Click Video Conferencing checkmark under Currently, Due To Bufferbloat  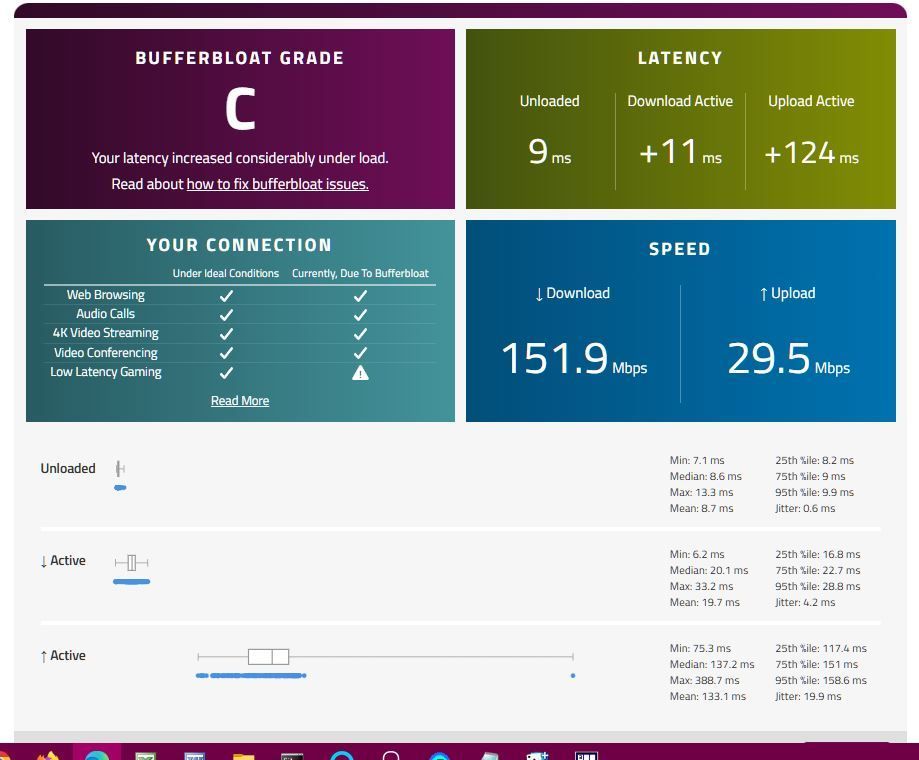pos(360,353)
